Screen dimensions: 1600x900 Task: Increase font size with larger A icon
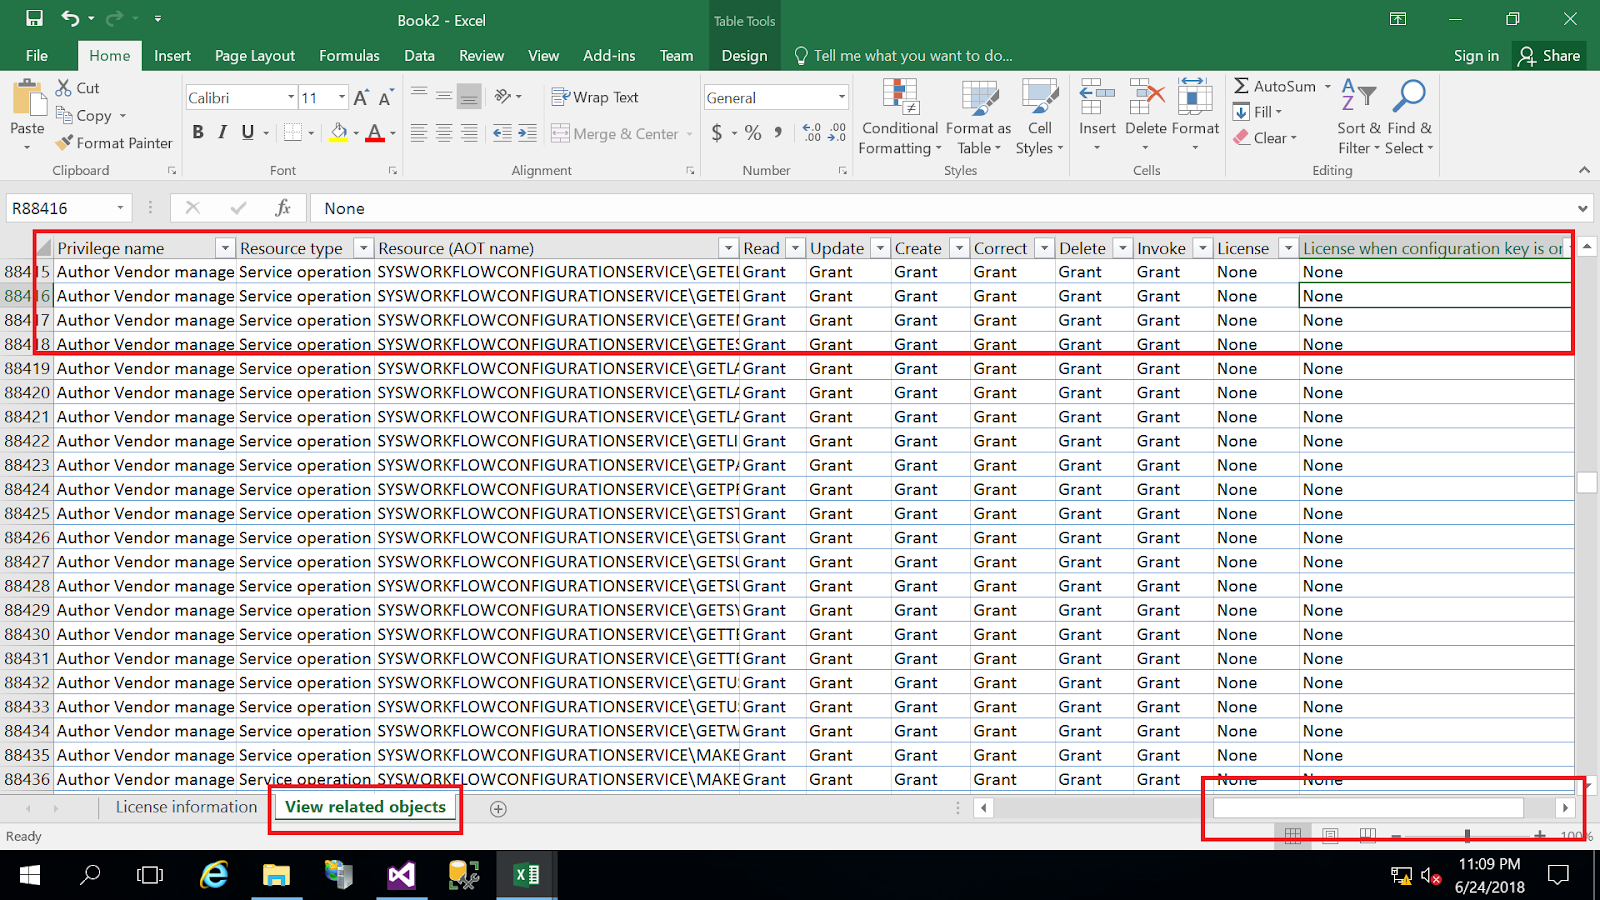tap(361, 97)
